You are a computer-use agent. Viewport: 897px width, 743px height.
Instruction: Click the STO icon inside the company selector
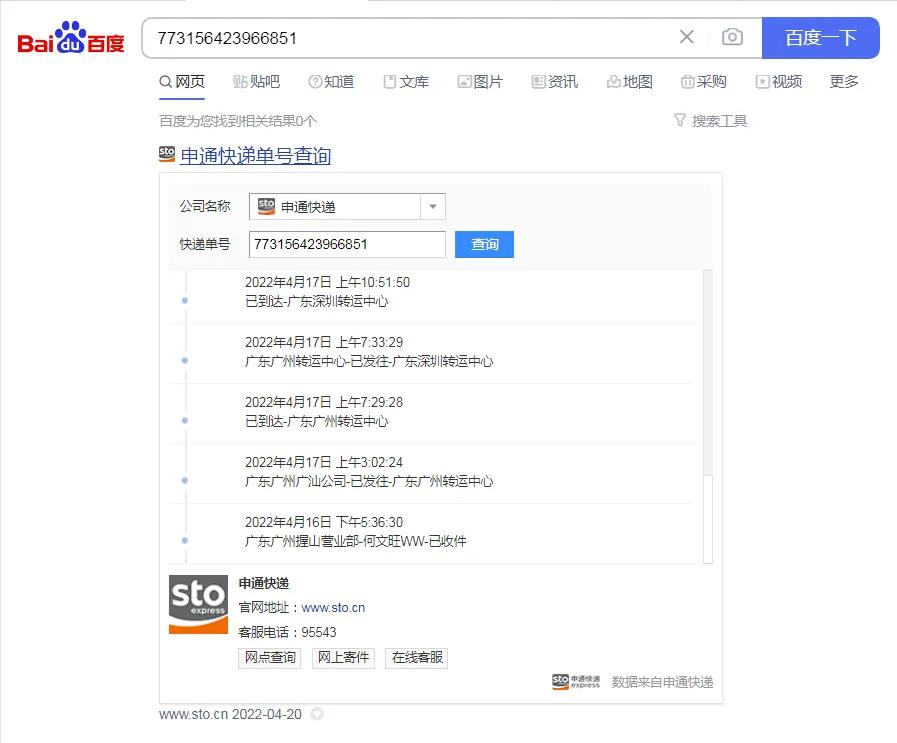(265, 206)
